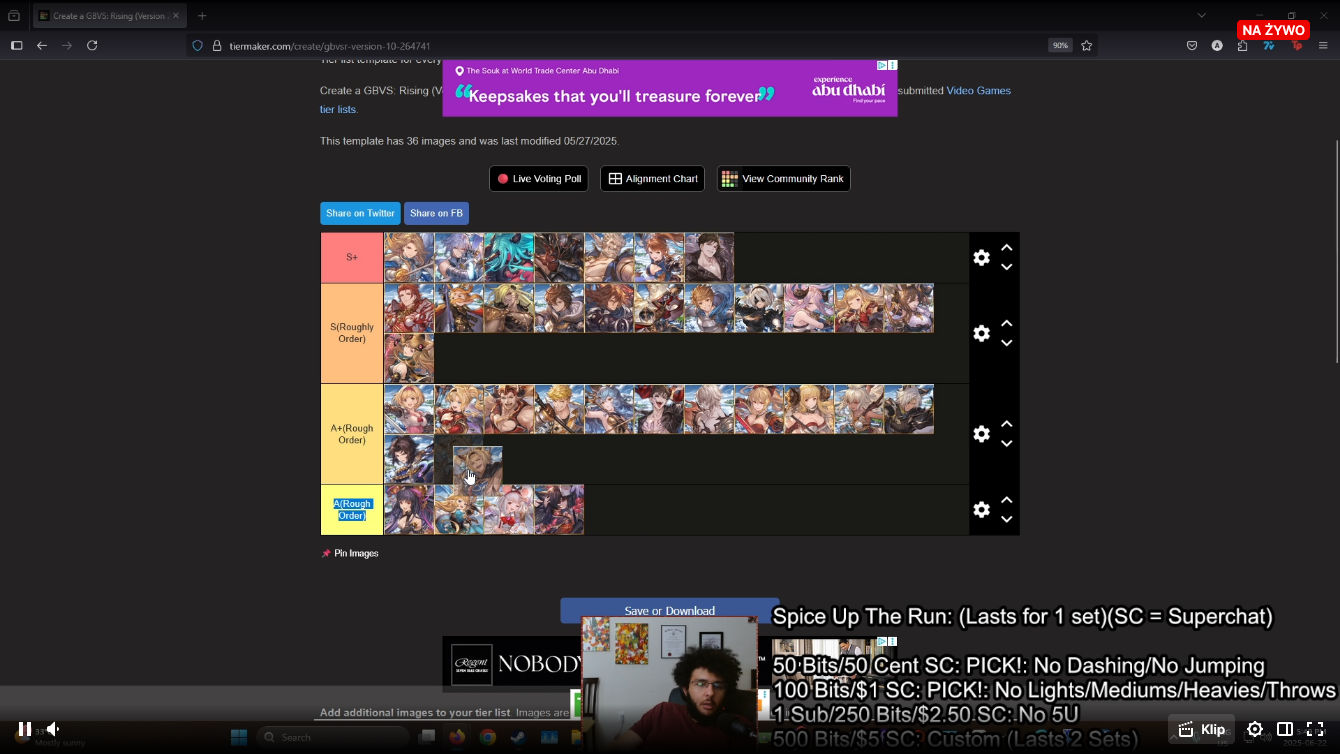The height and width of the screenshot is (754, 1340).
Task: Toggle Pin Images option
Action: 350,553
